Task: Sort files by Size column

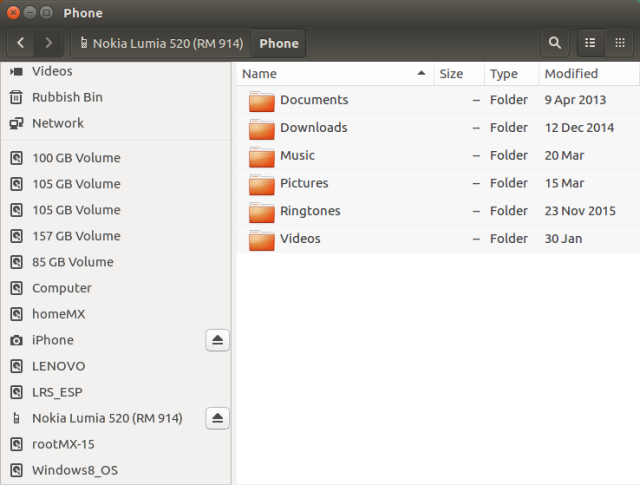Action: [451, 74]
